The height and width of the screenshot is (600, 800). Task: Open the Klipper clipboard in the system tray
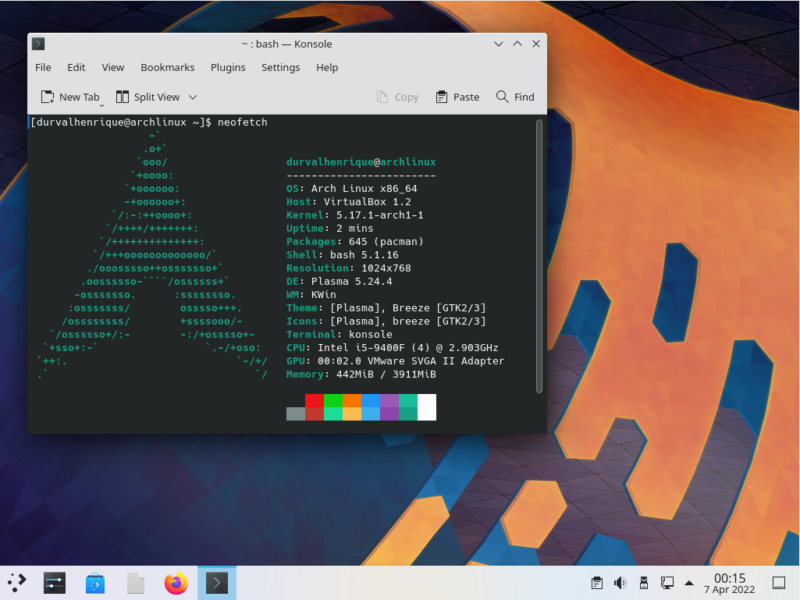[x=596, y=583]
